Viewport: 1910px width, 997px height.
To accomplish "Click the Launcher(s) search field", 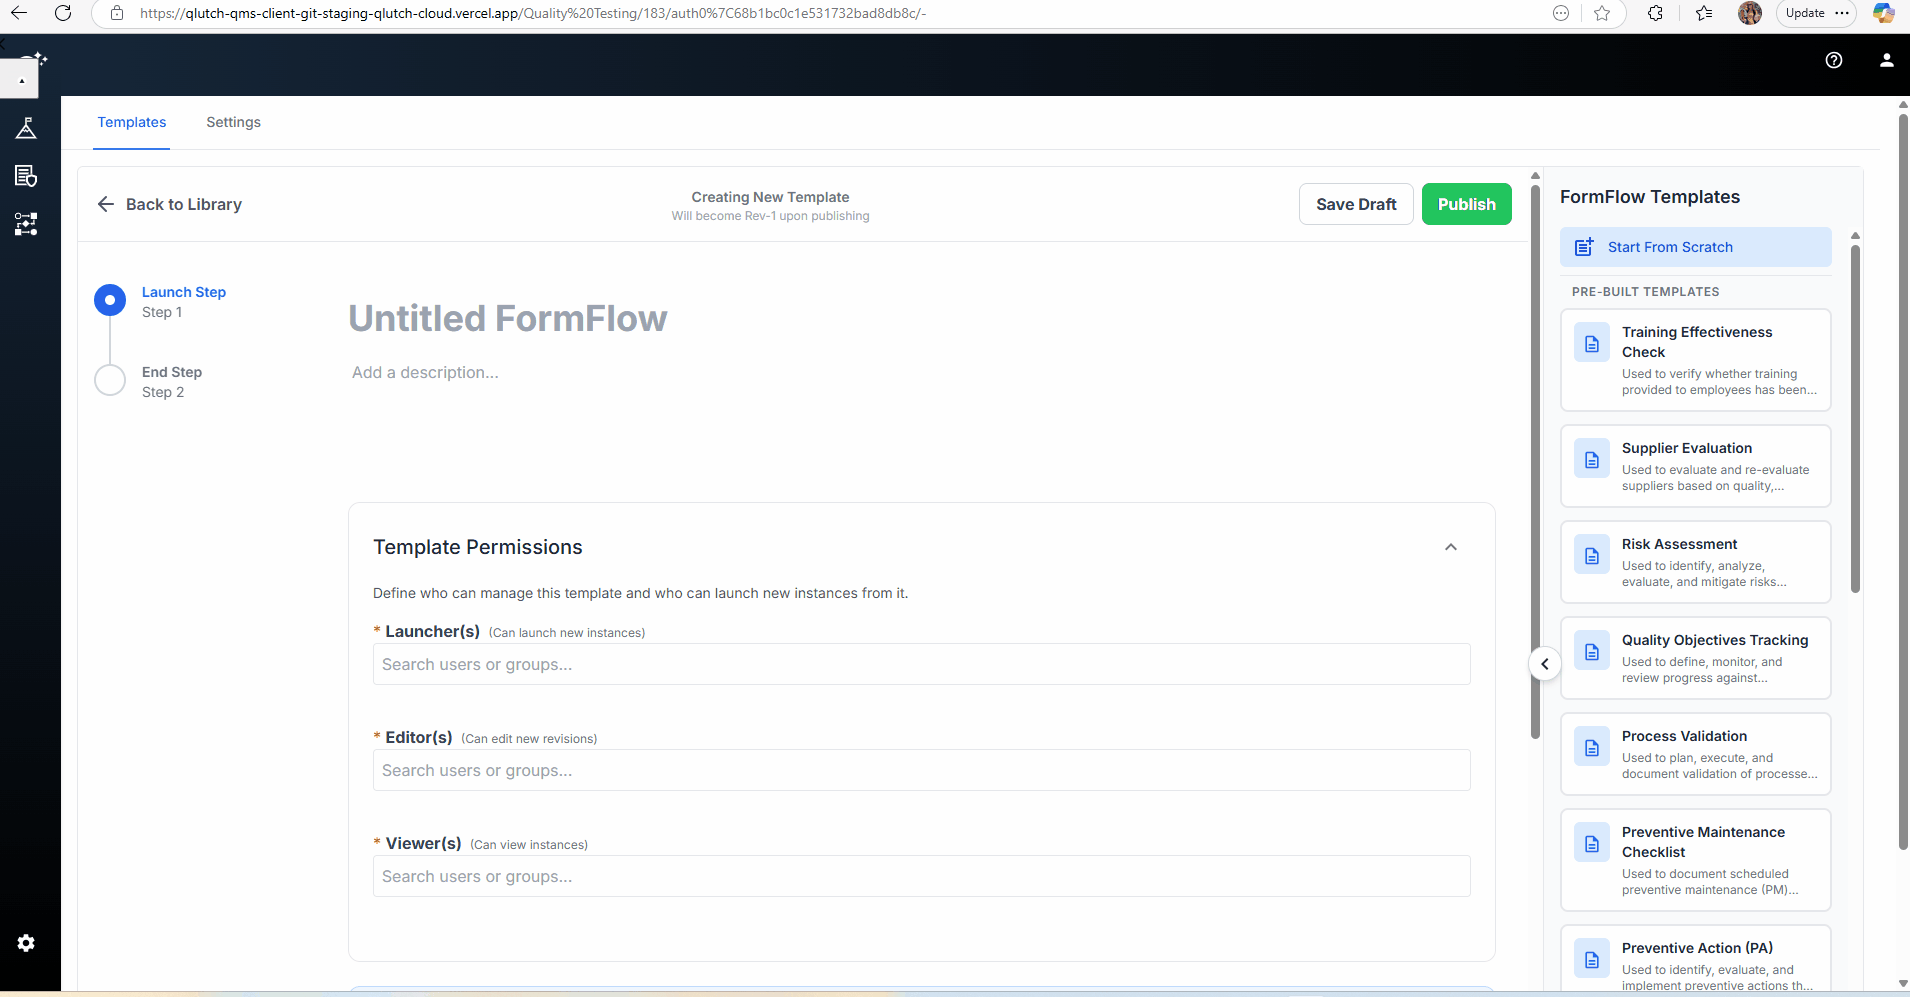I will (x=921, y=665).
